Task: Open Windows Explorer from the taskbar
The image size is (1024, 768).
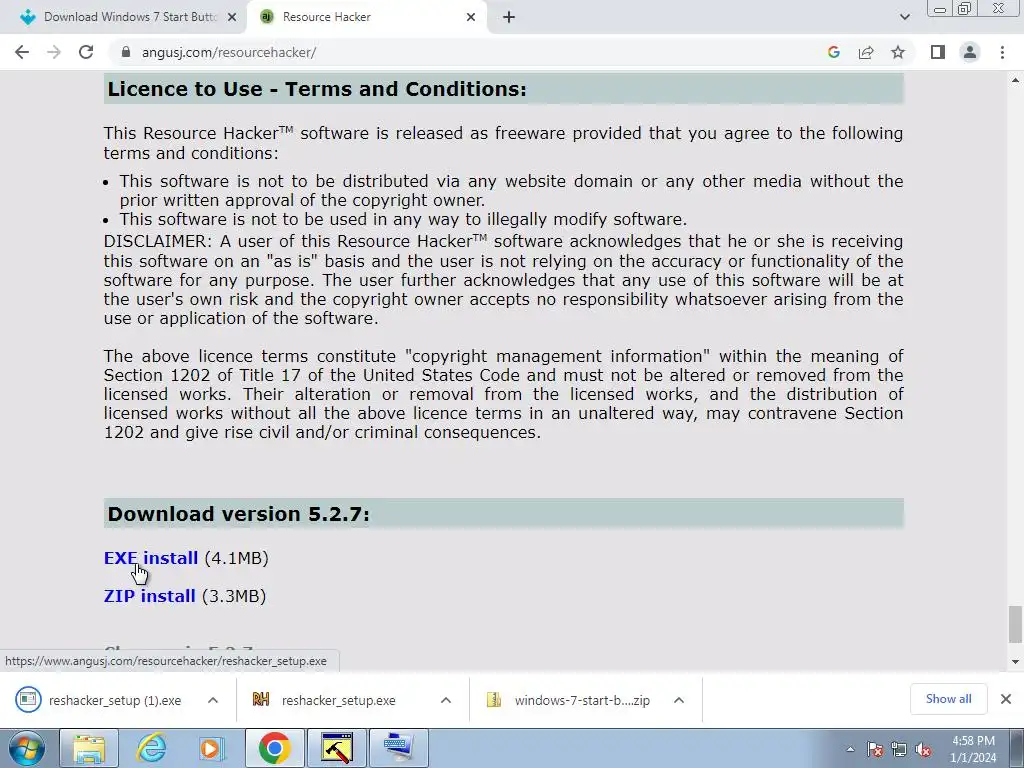Action: click(x=89, y=748)
